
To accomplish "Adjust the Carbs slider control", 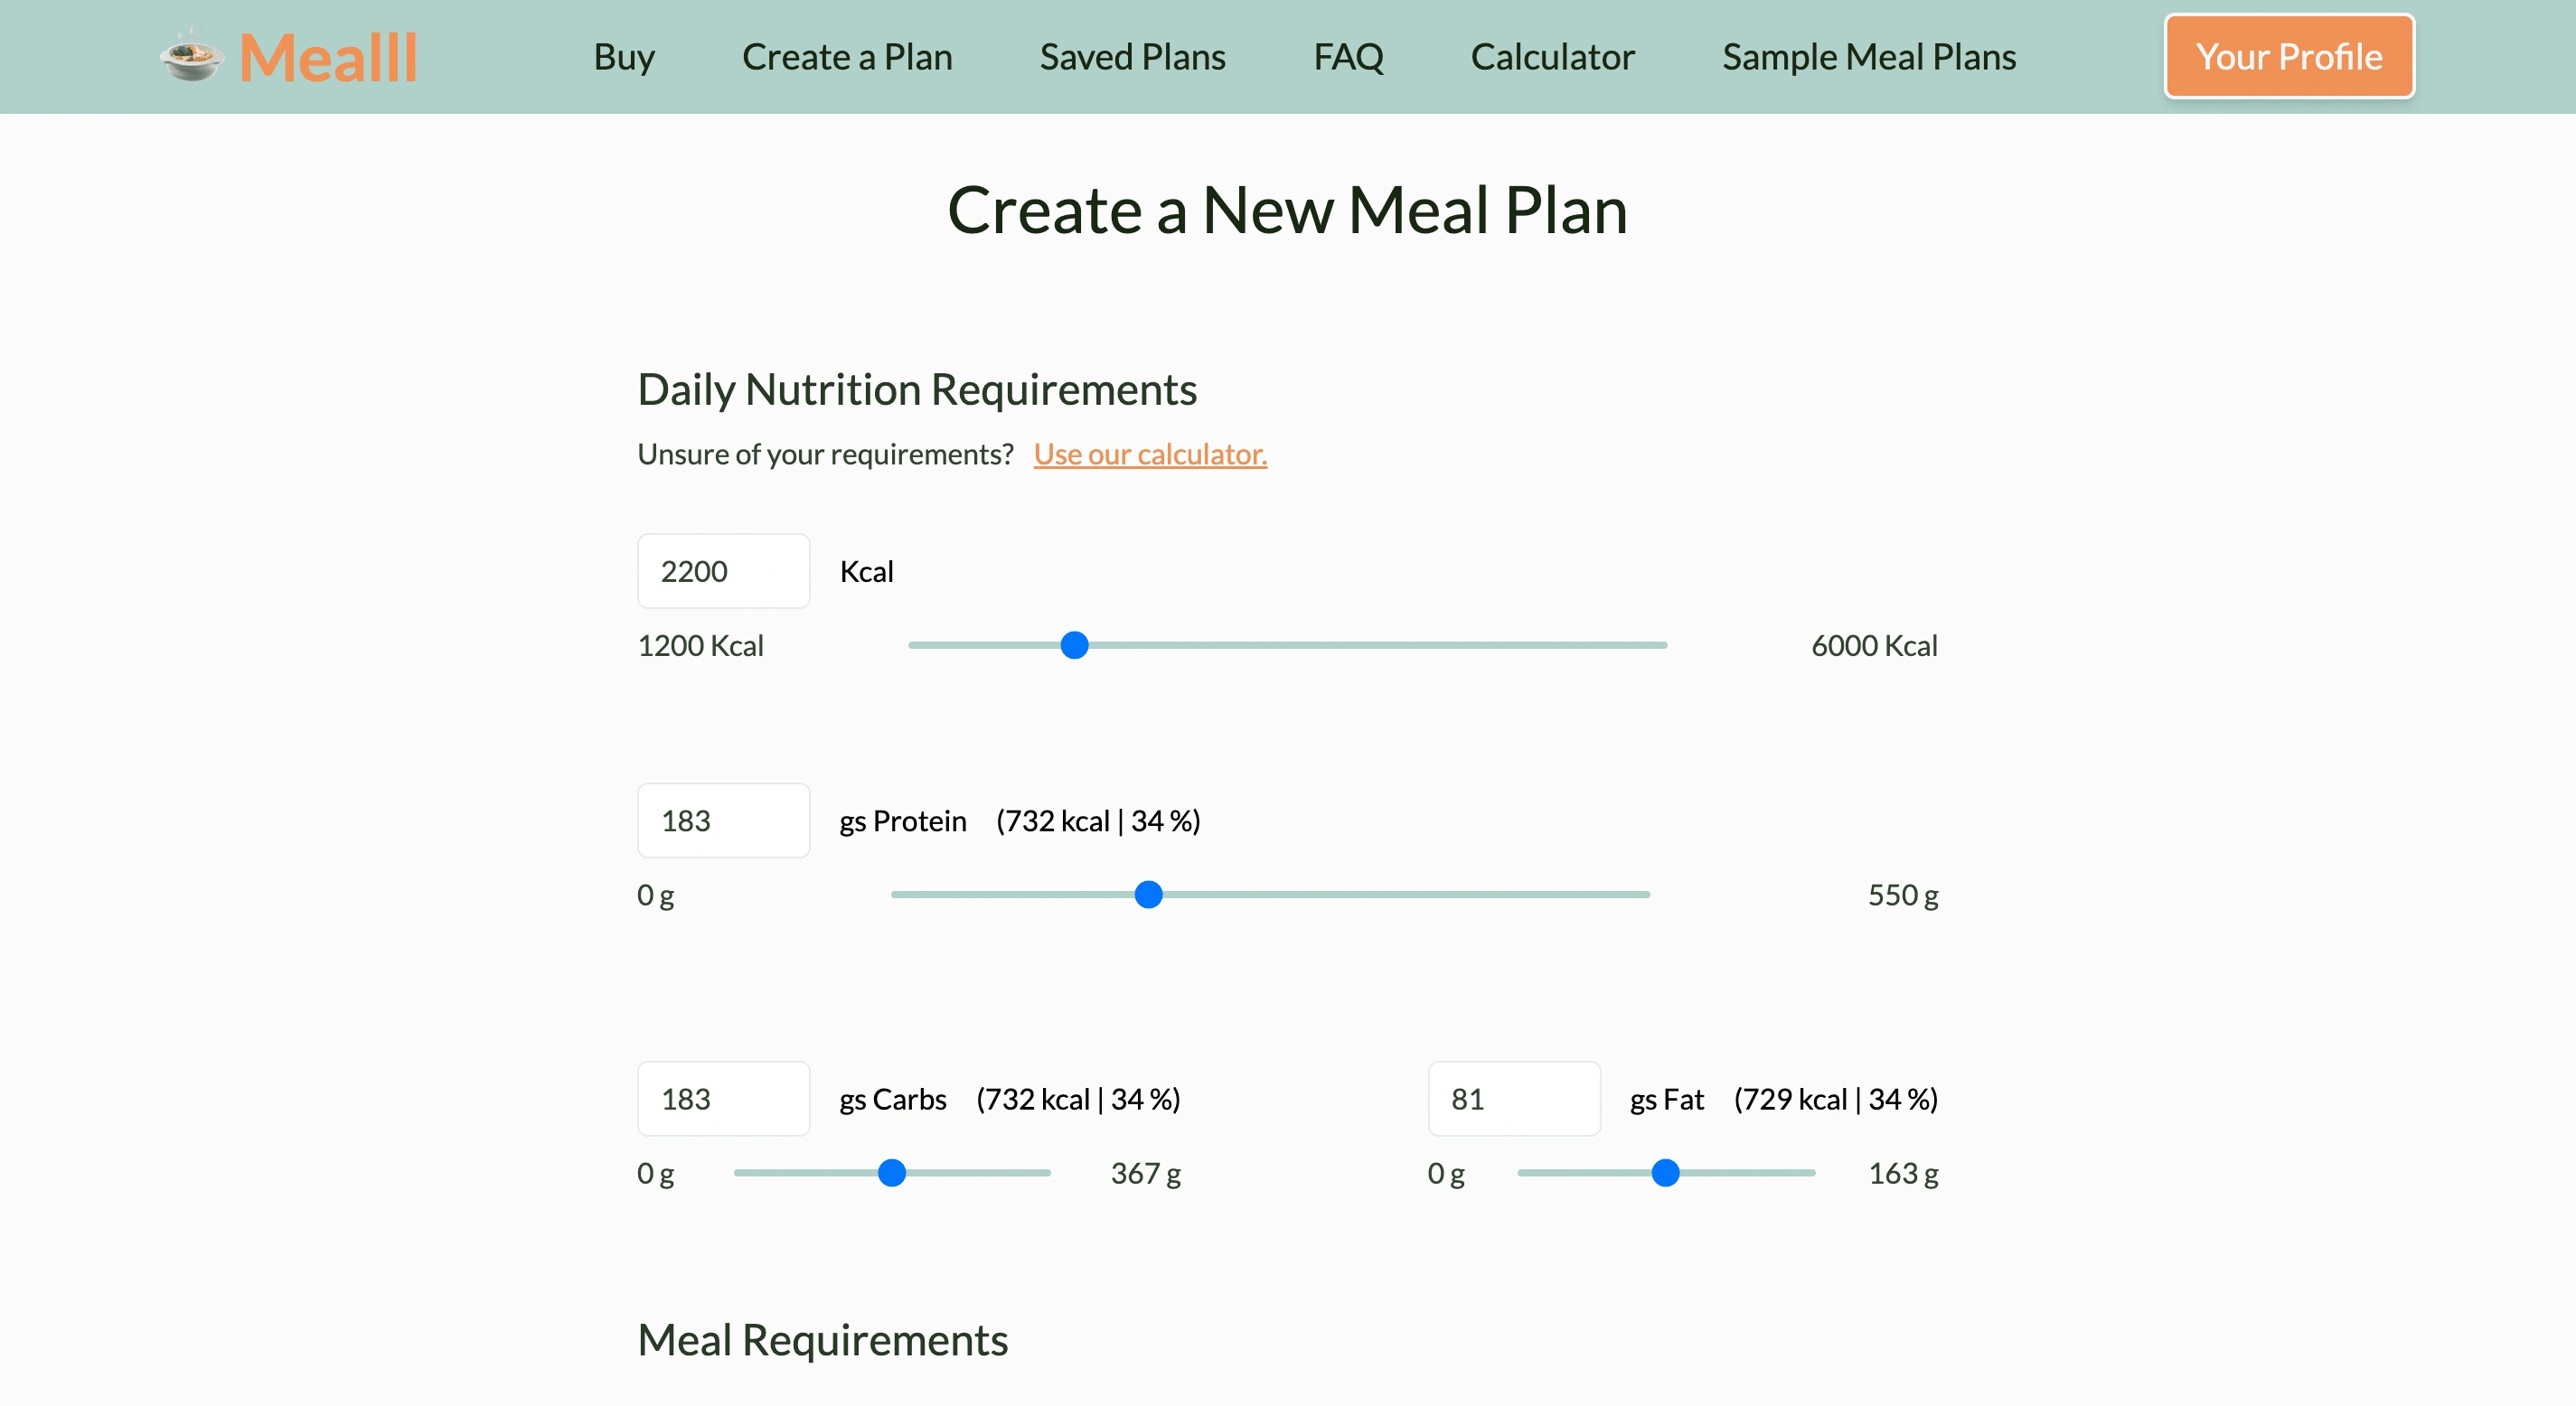I will pos(888,1172).
